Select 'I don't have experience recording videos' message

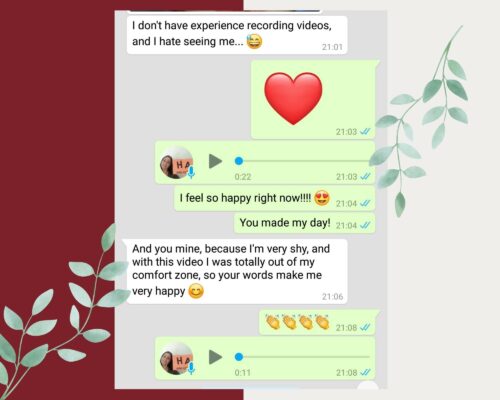237,35
